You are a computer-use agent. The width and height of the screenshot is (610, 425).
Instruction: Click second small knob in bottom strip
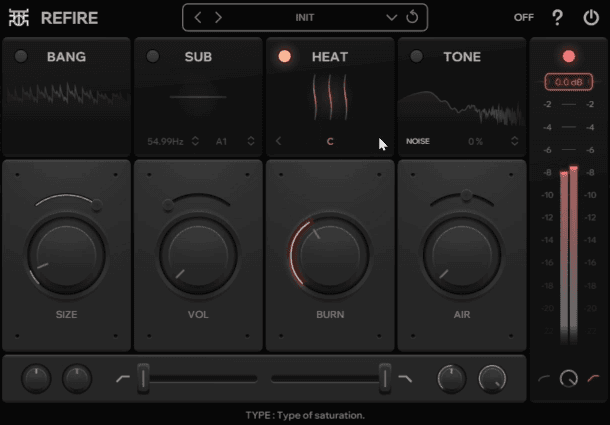click(x=77, y=378)
